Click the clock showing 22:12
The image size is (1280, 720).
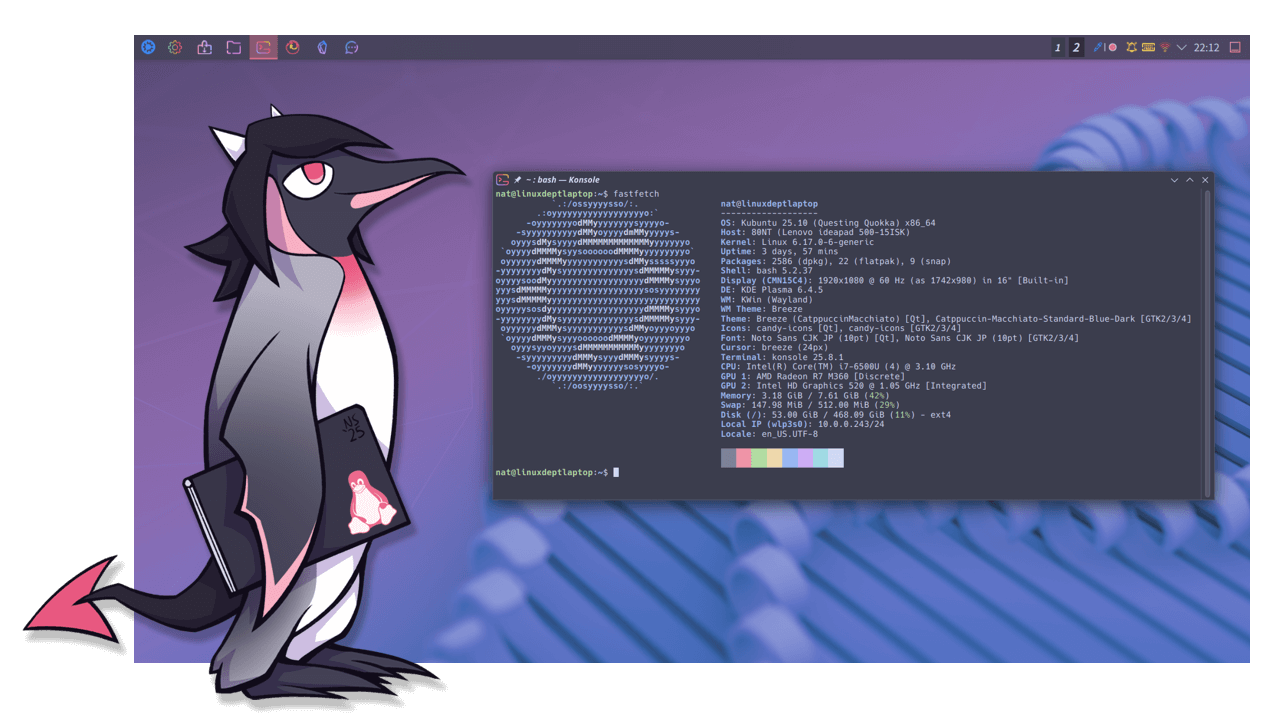click(1207, 47)
